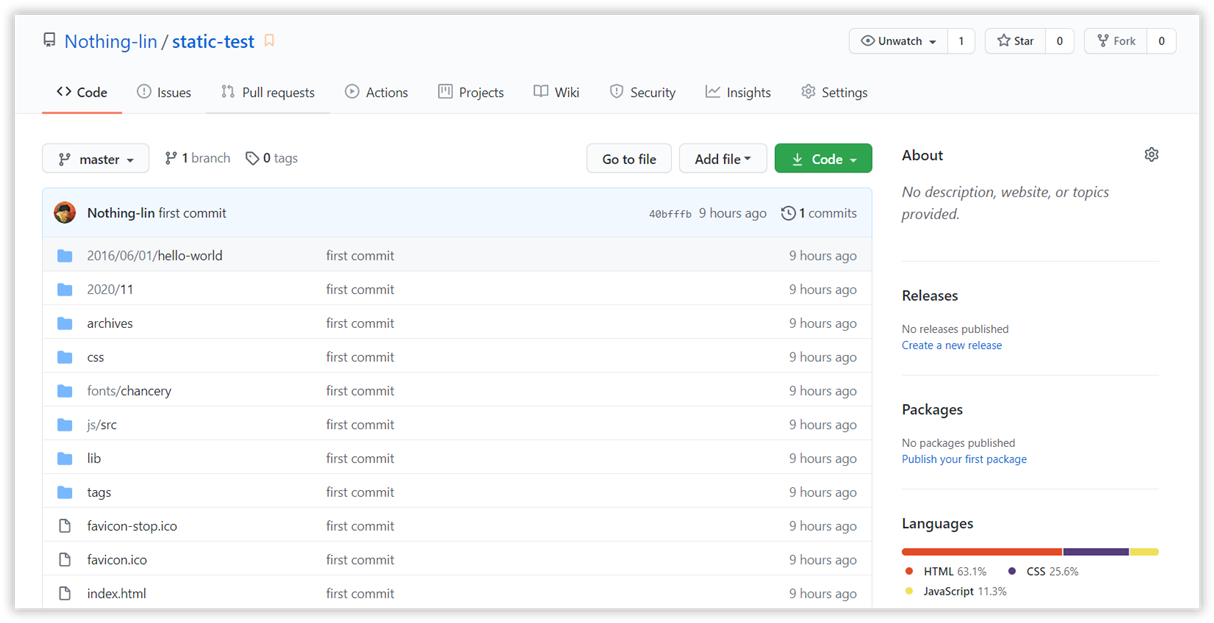Screen dimensions: 1214x623
Task: Click the tags icon next to 0 tags
Action: pyautogui.click(x=252, y=158)
